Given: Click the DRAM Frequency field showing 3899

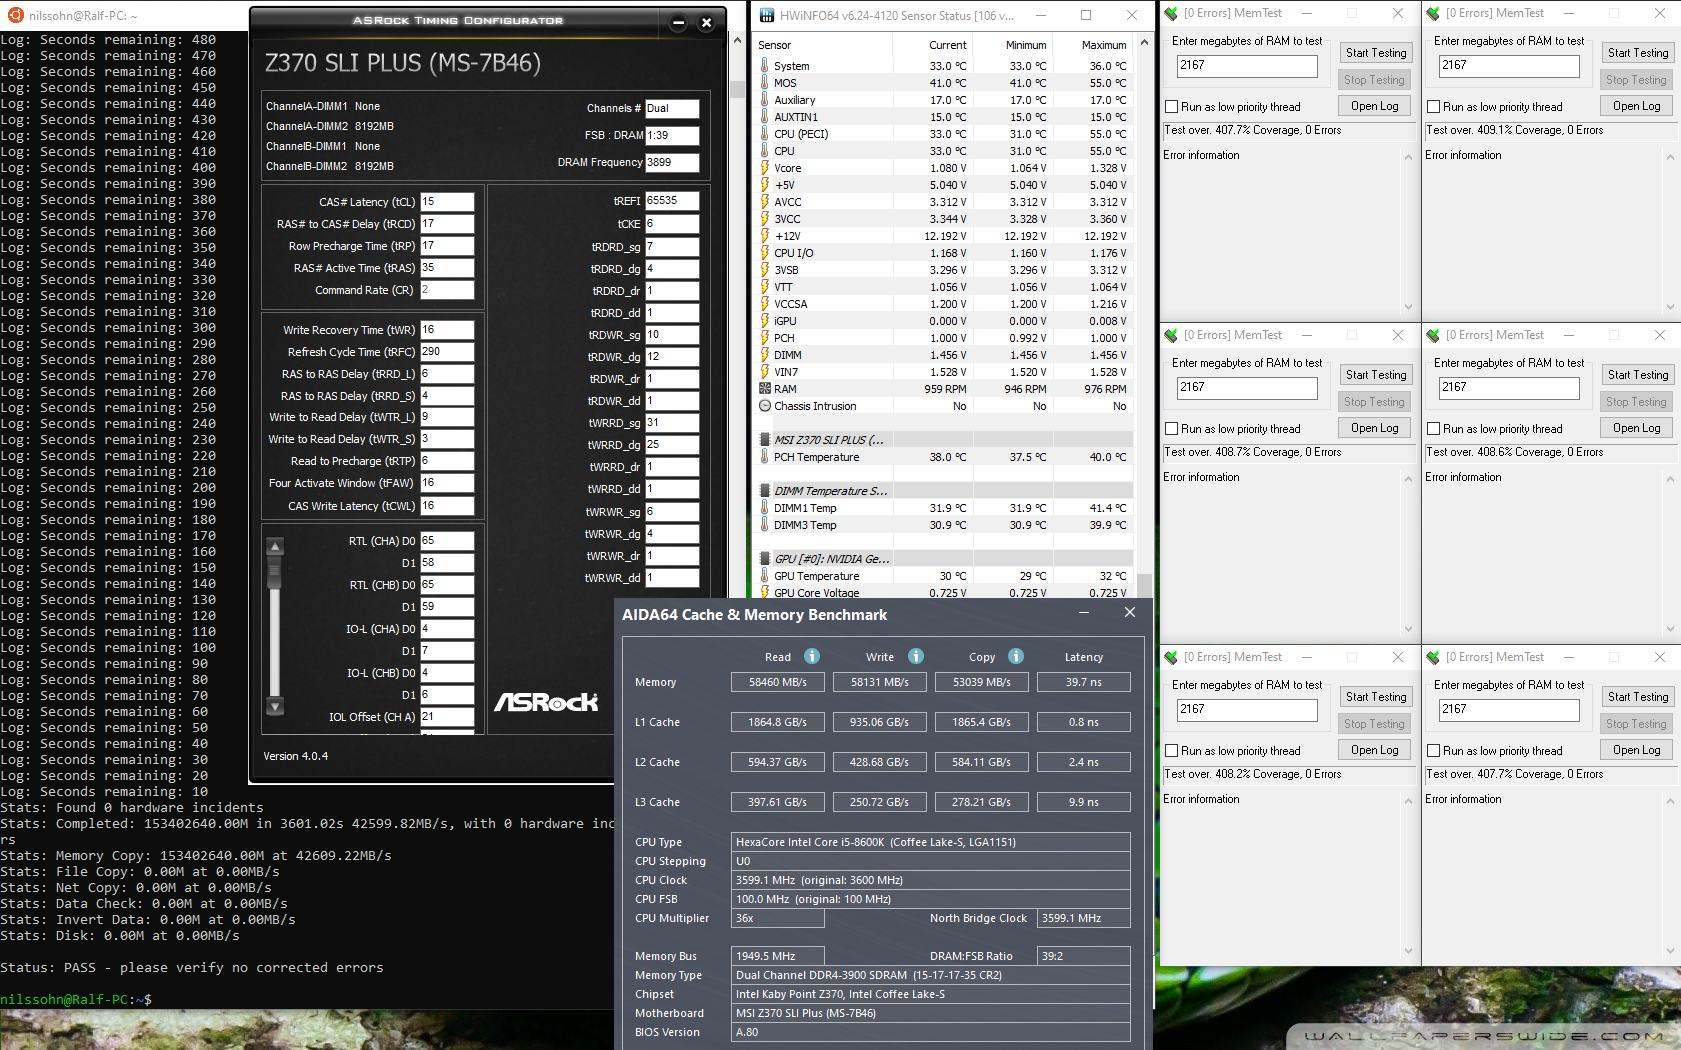Looking at the screenshot, I should pos(672,162).
